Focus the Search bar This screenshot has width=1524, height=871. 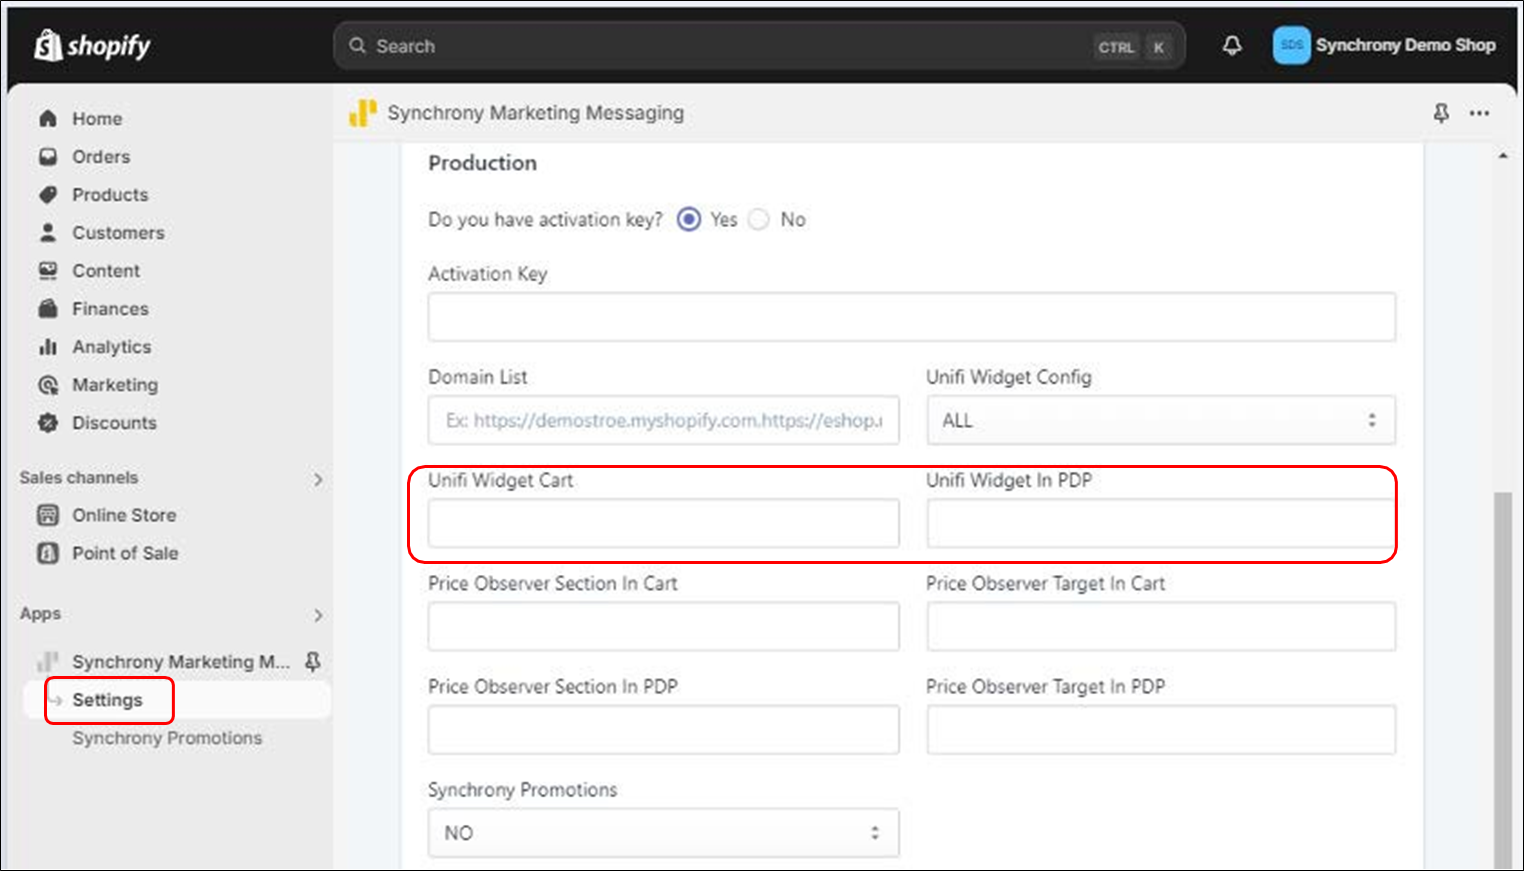click(759, 46)
